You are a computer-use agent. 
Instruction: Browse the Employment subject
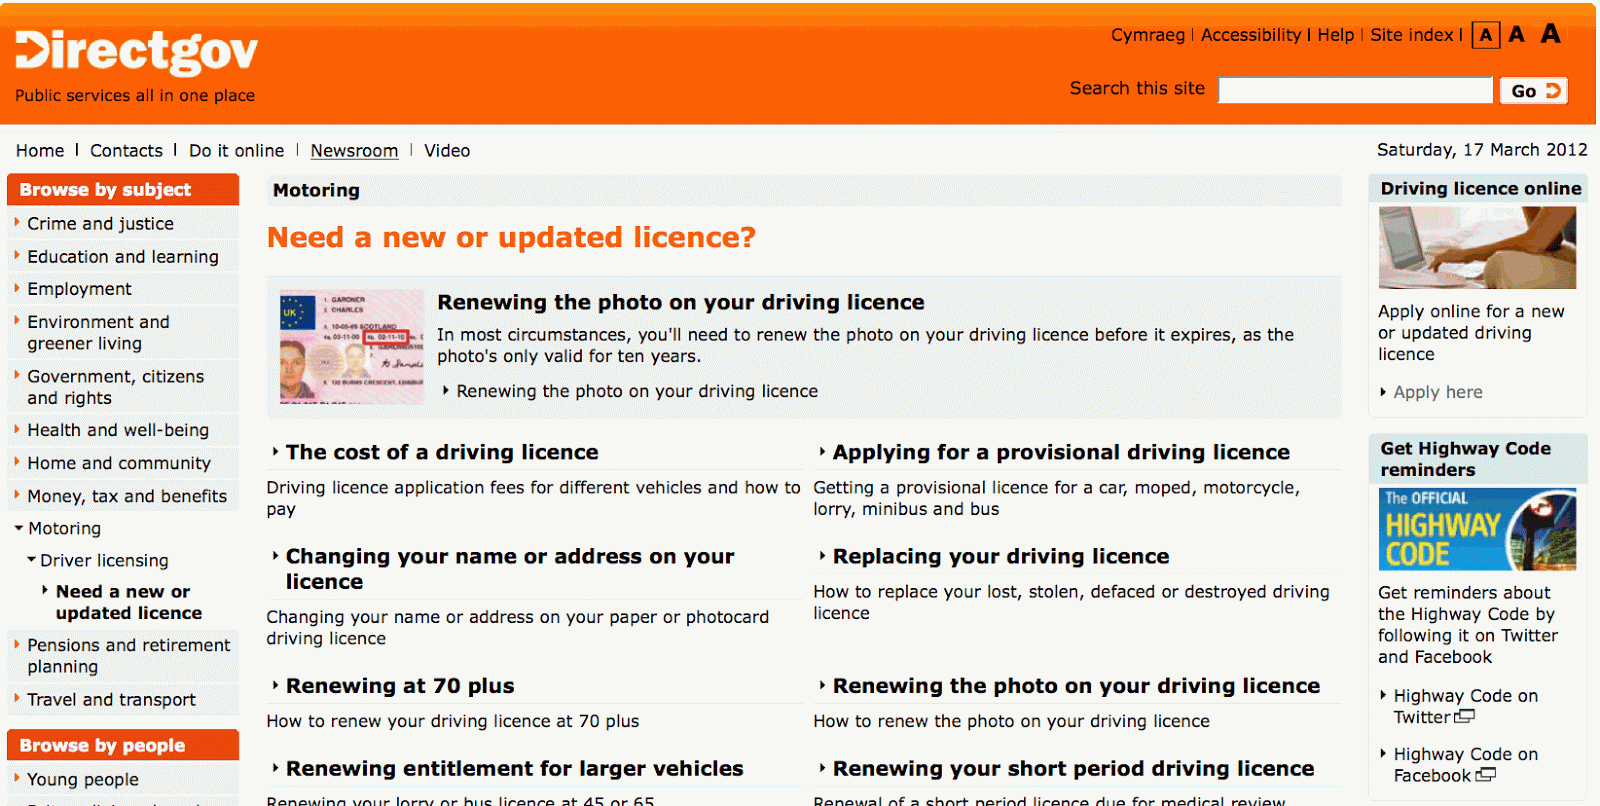[80, 289]
